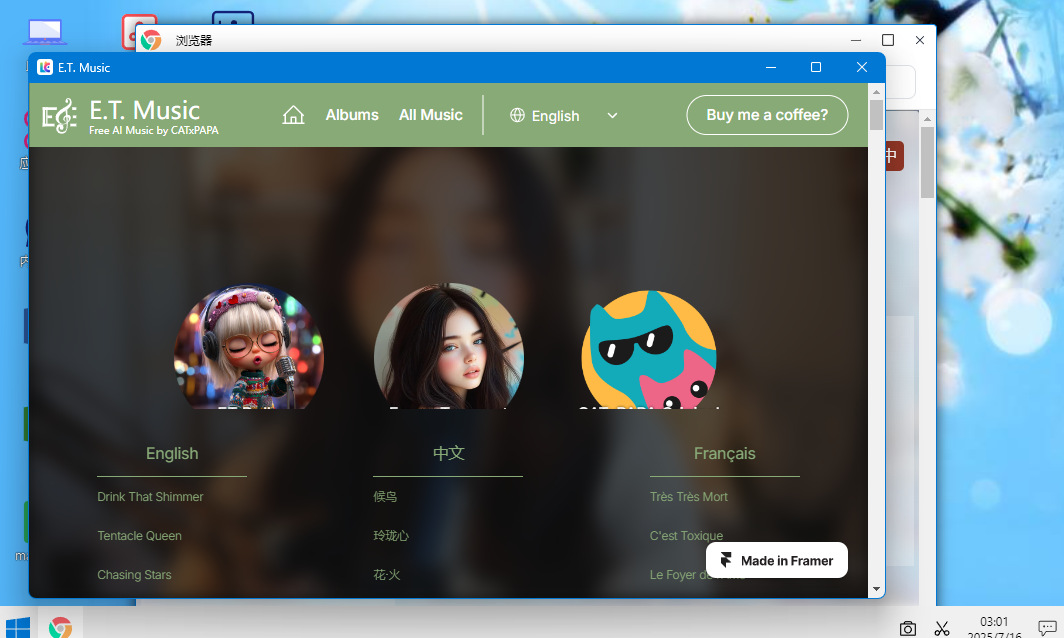The height and width of the screenshot is (638, 1064).
Task: Click the E.T. Music window title bar icon
Action: tap(45, 67)
